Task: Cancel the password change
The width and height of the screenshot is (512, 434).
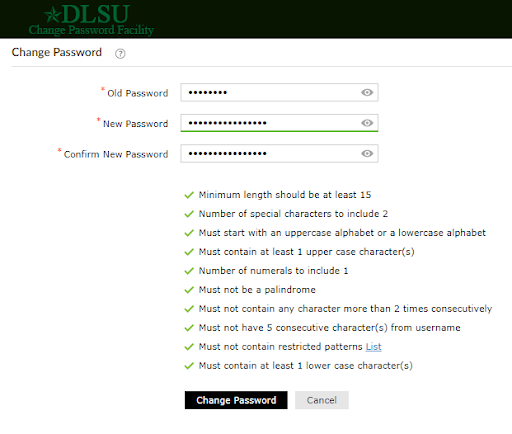Action: coord(322,400)
